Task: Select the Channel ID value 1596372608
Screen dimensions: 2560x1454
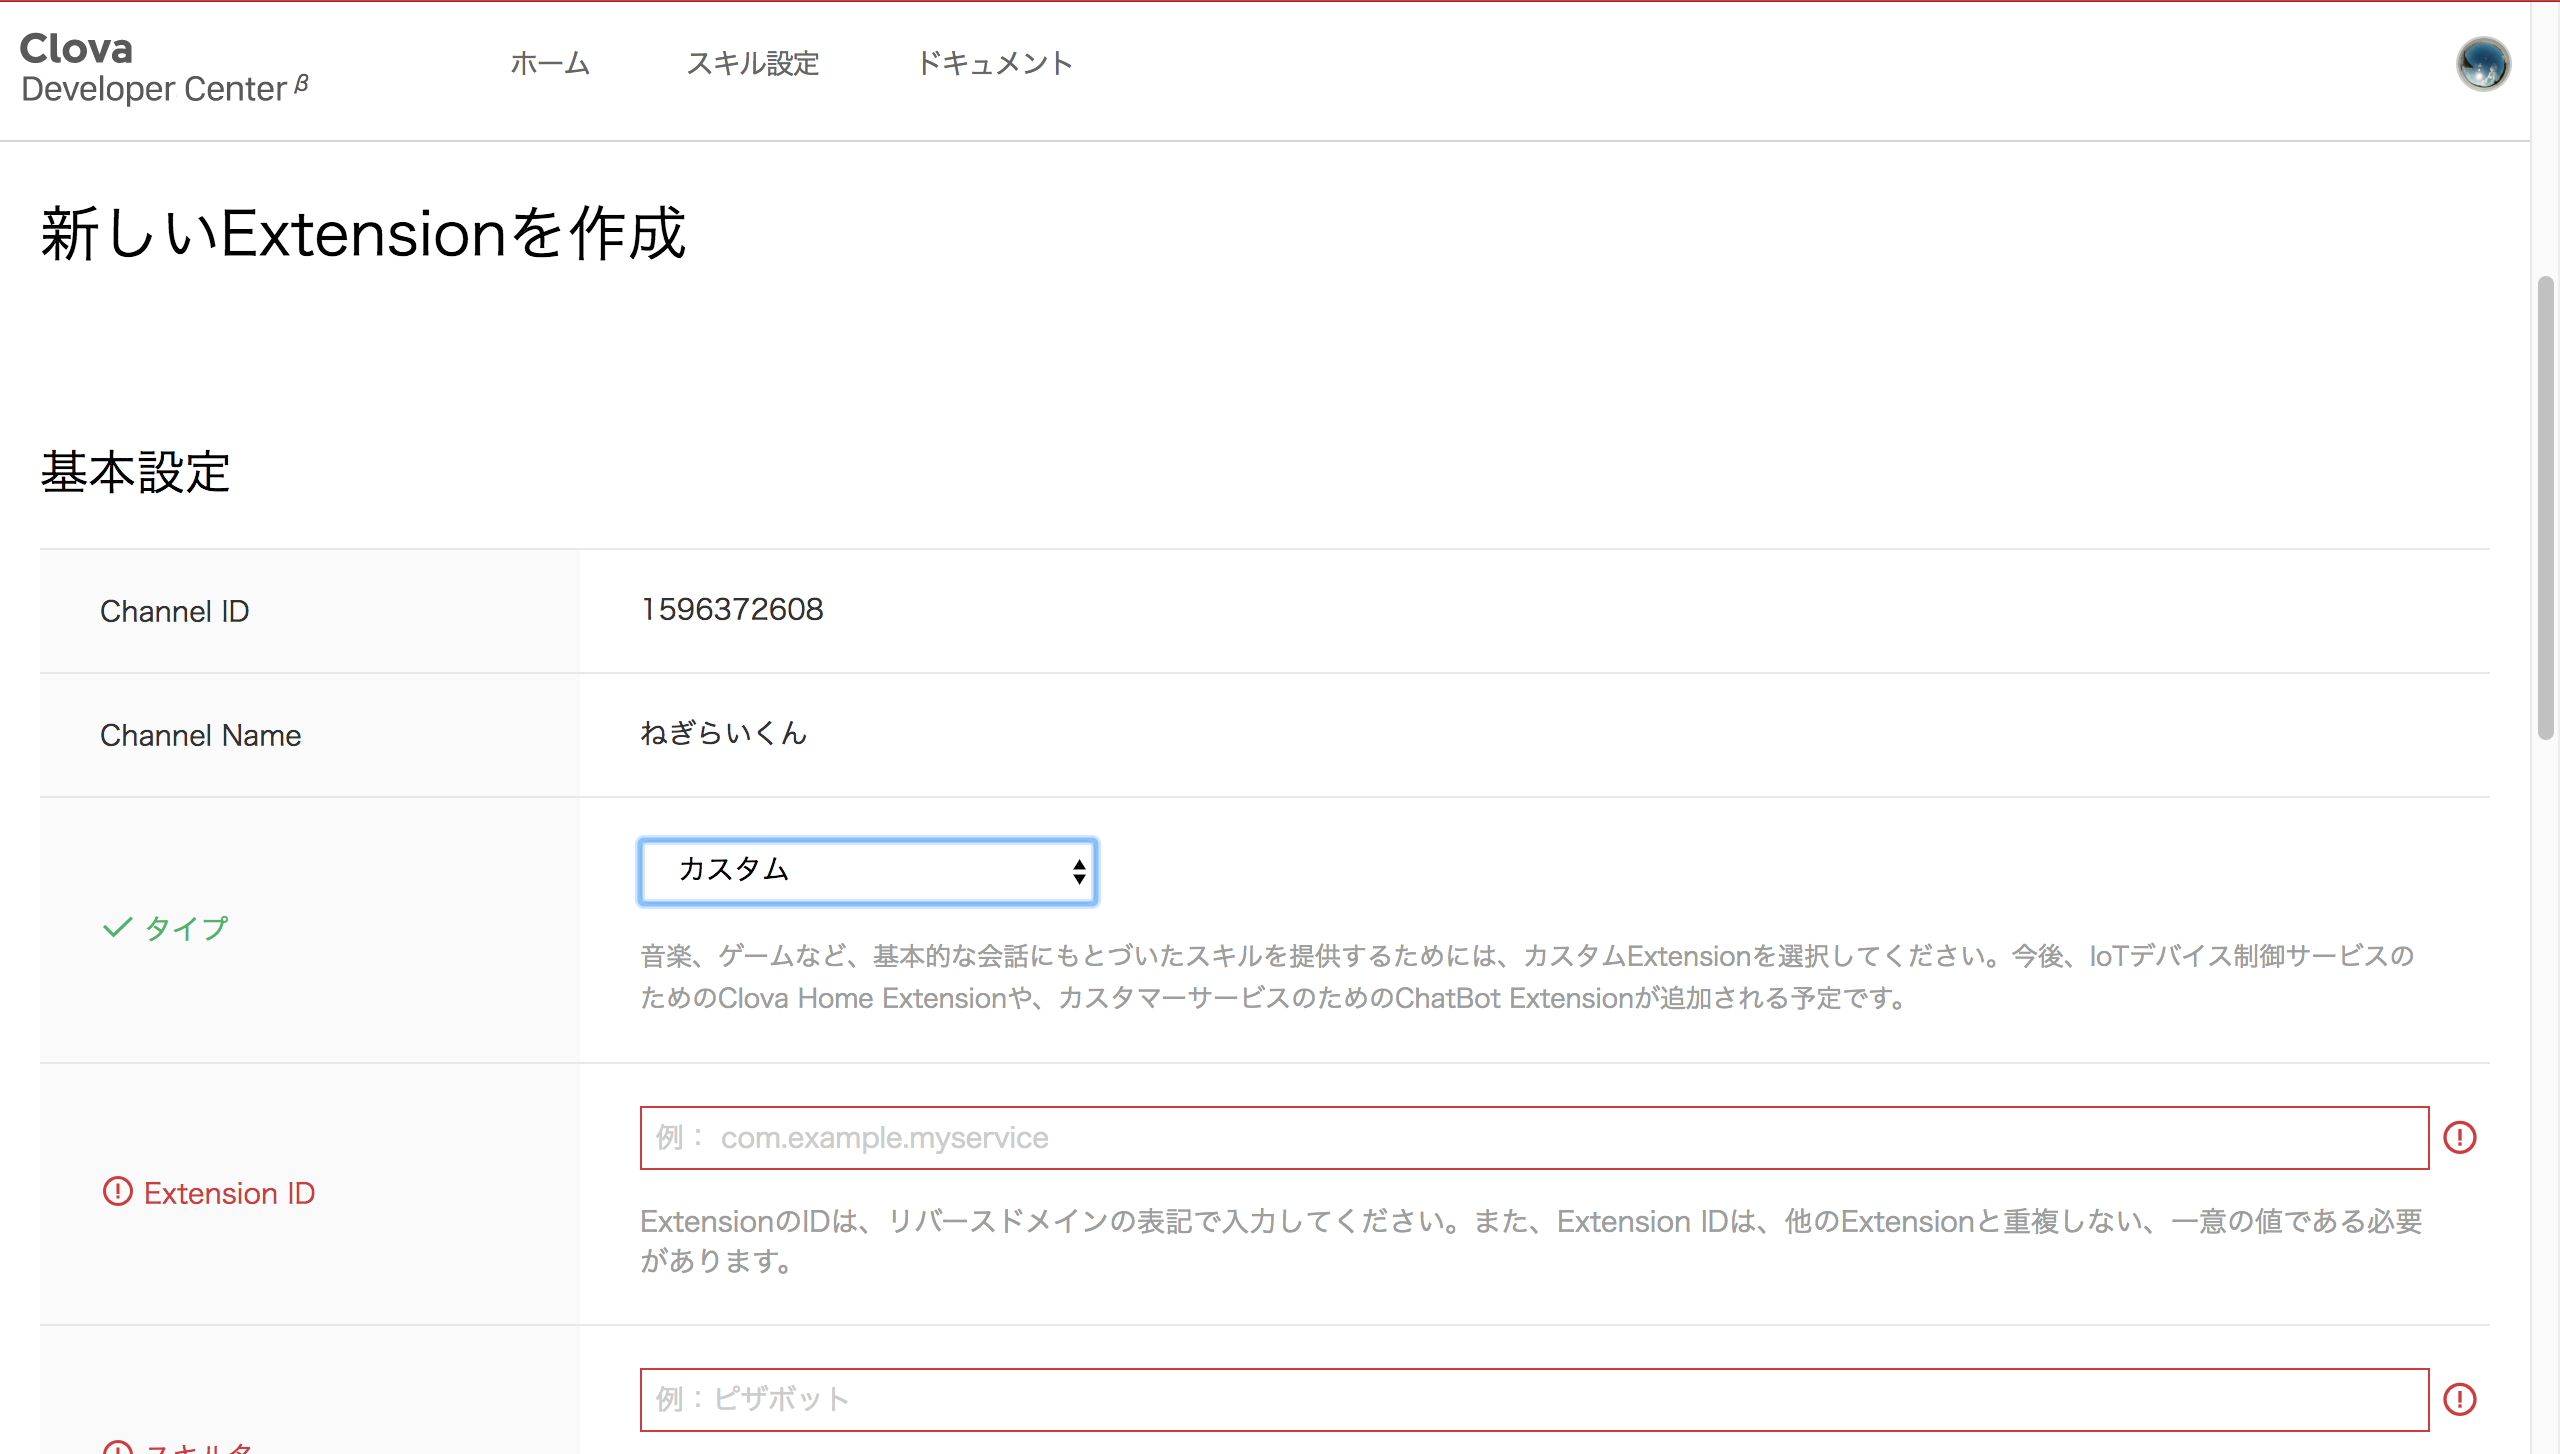Action: (732, 610)
